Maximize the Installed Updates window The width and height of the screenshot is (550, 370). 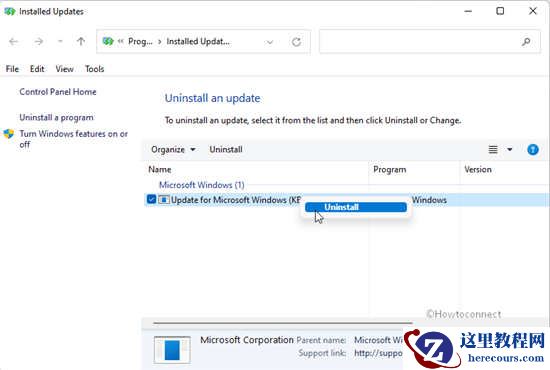click(500, 11)
